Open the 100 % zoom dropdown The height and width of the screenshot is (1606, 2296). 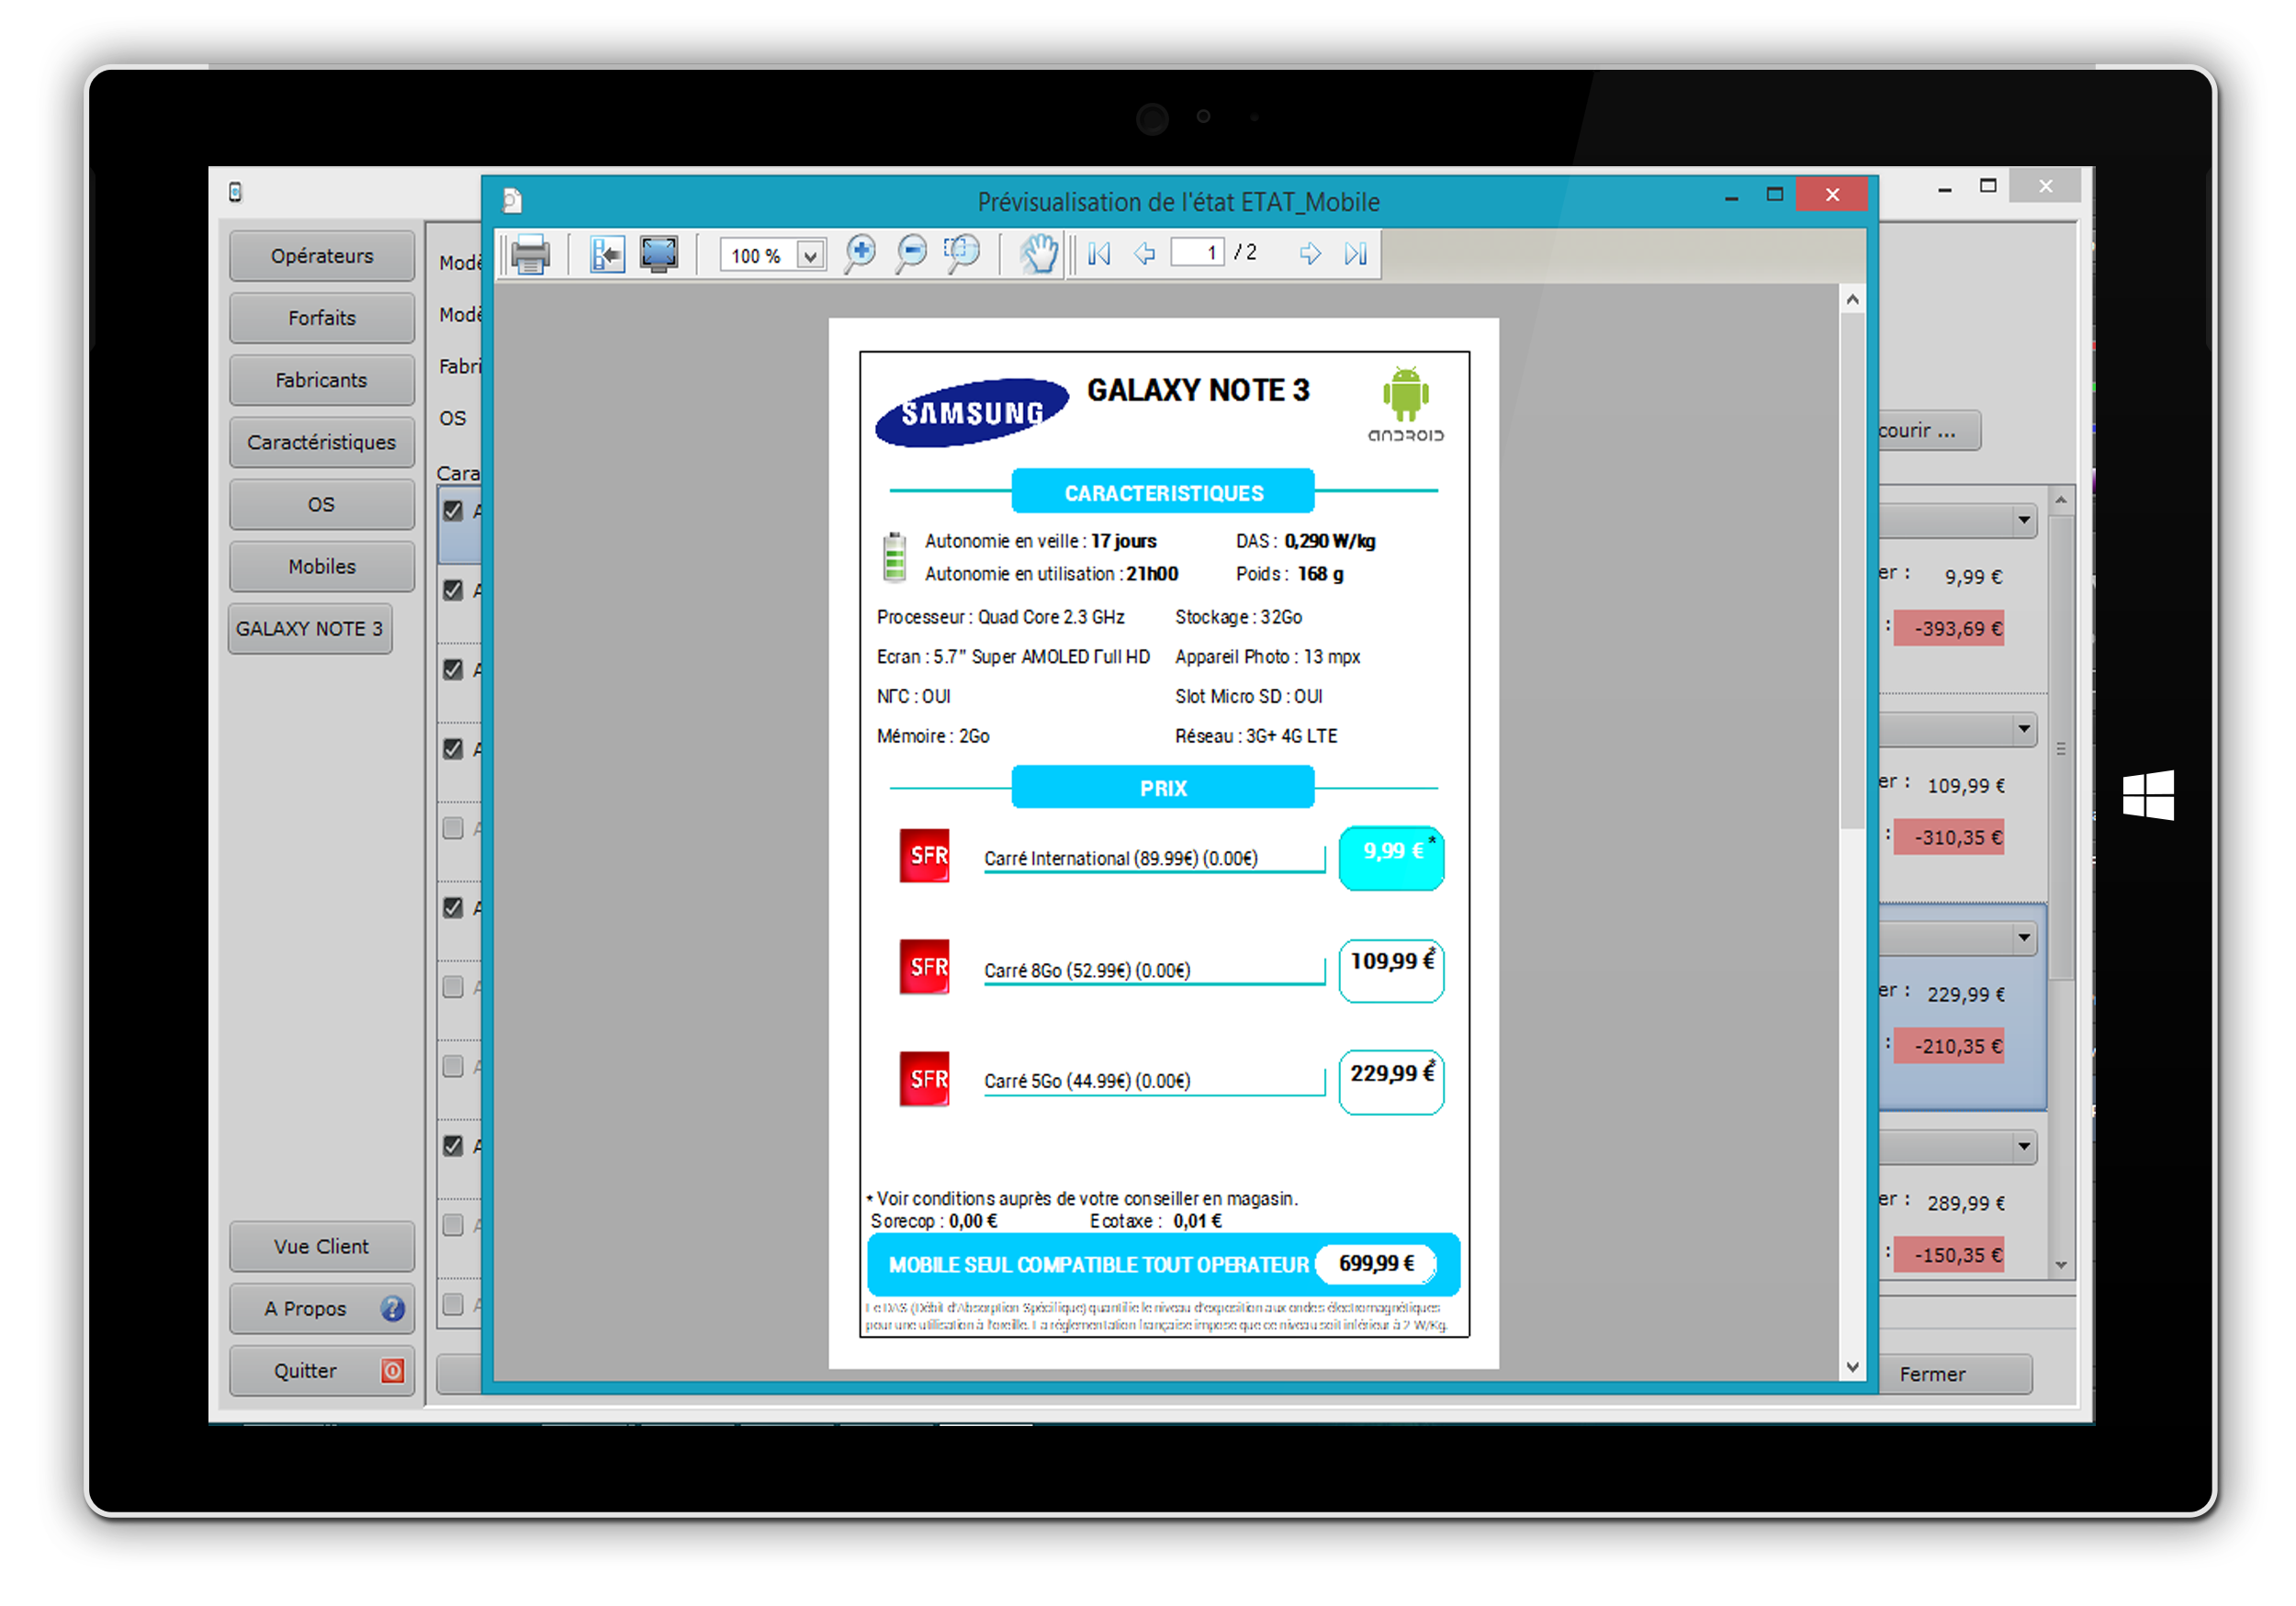pos(811,256)
